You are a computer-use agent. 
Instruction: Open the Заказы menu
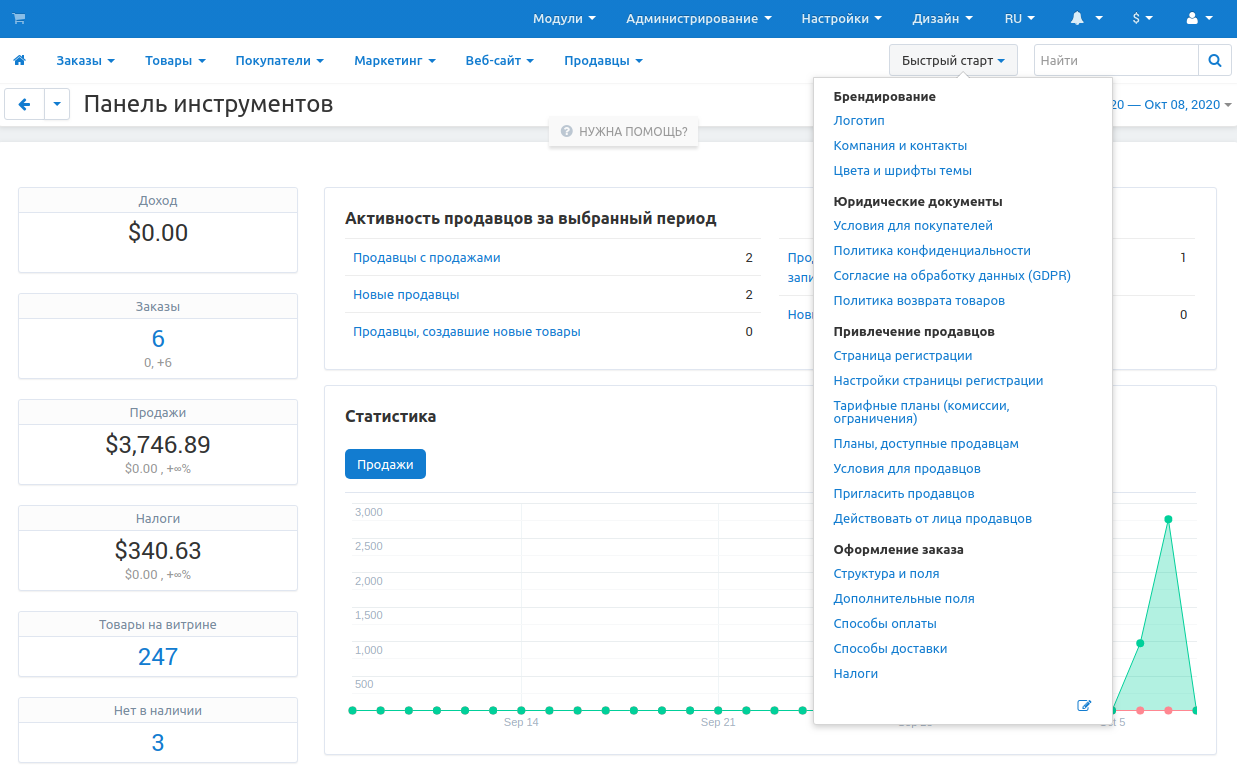click(85, 61)
